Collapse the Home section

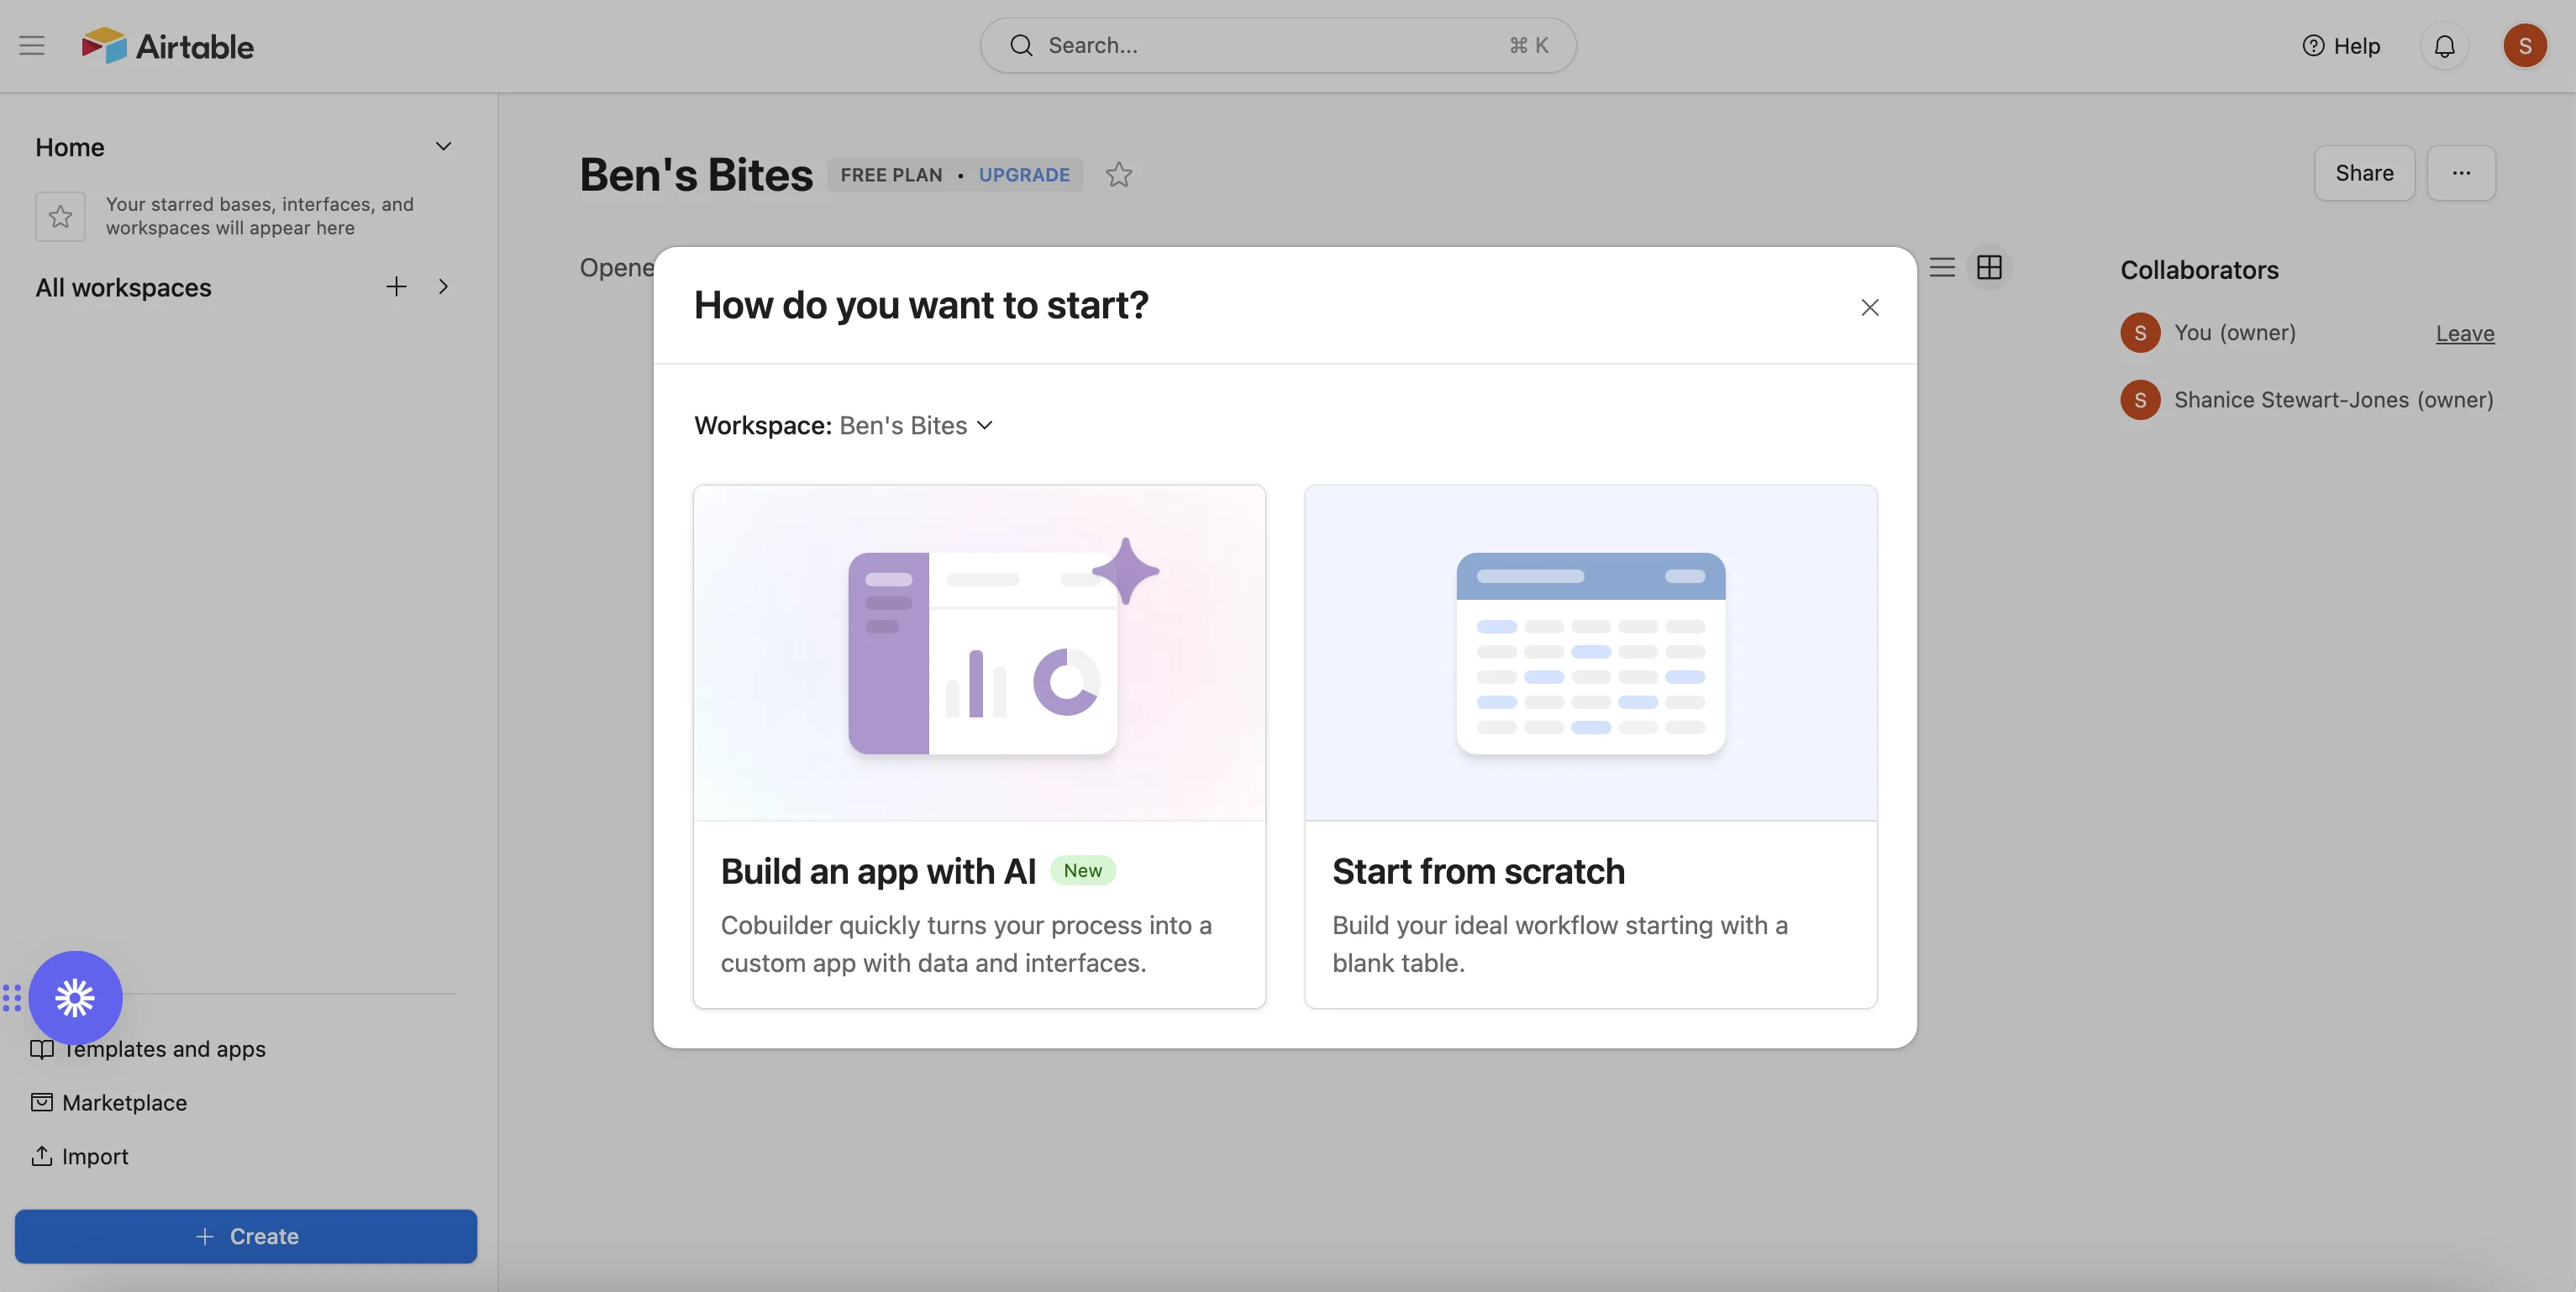tap(443, 146)
